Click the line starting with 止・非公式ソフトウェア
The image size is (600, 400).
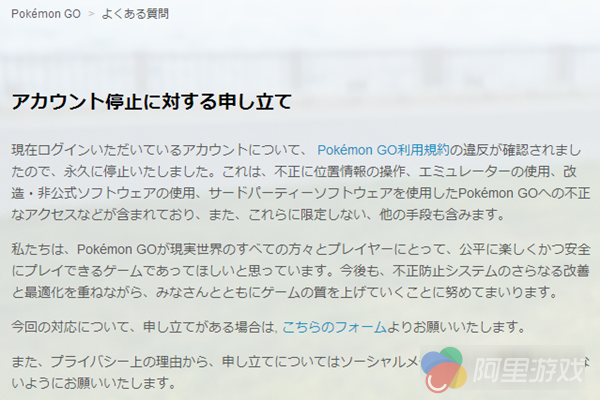[290, 193]
